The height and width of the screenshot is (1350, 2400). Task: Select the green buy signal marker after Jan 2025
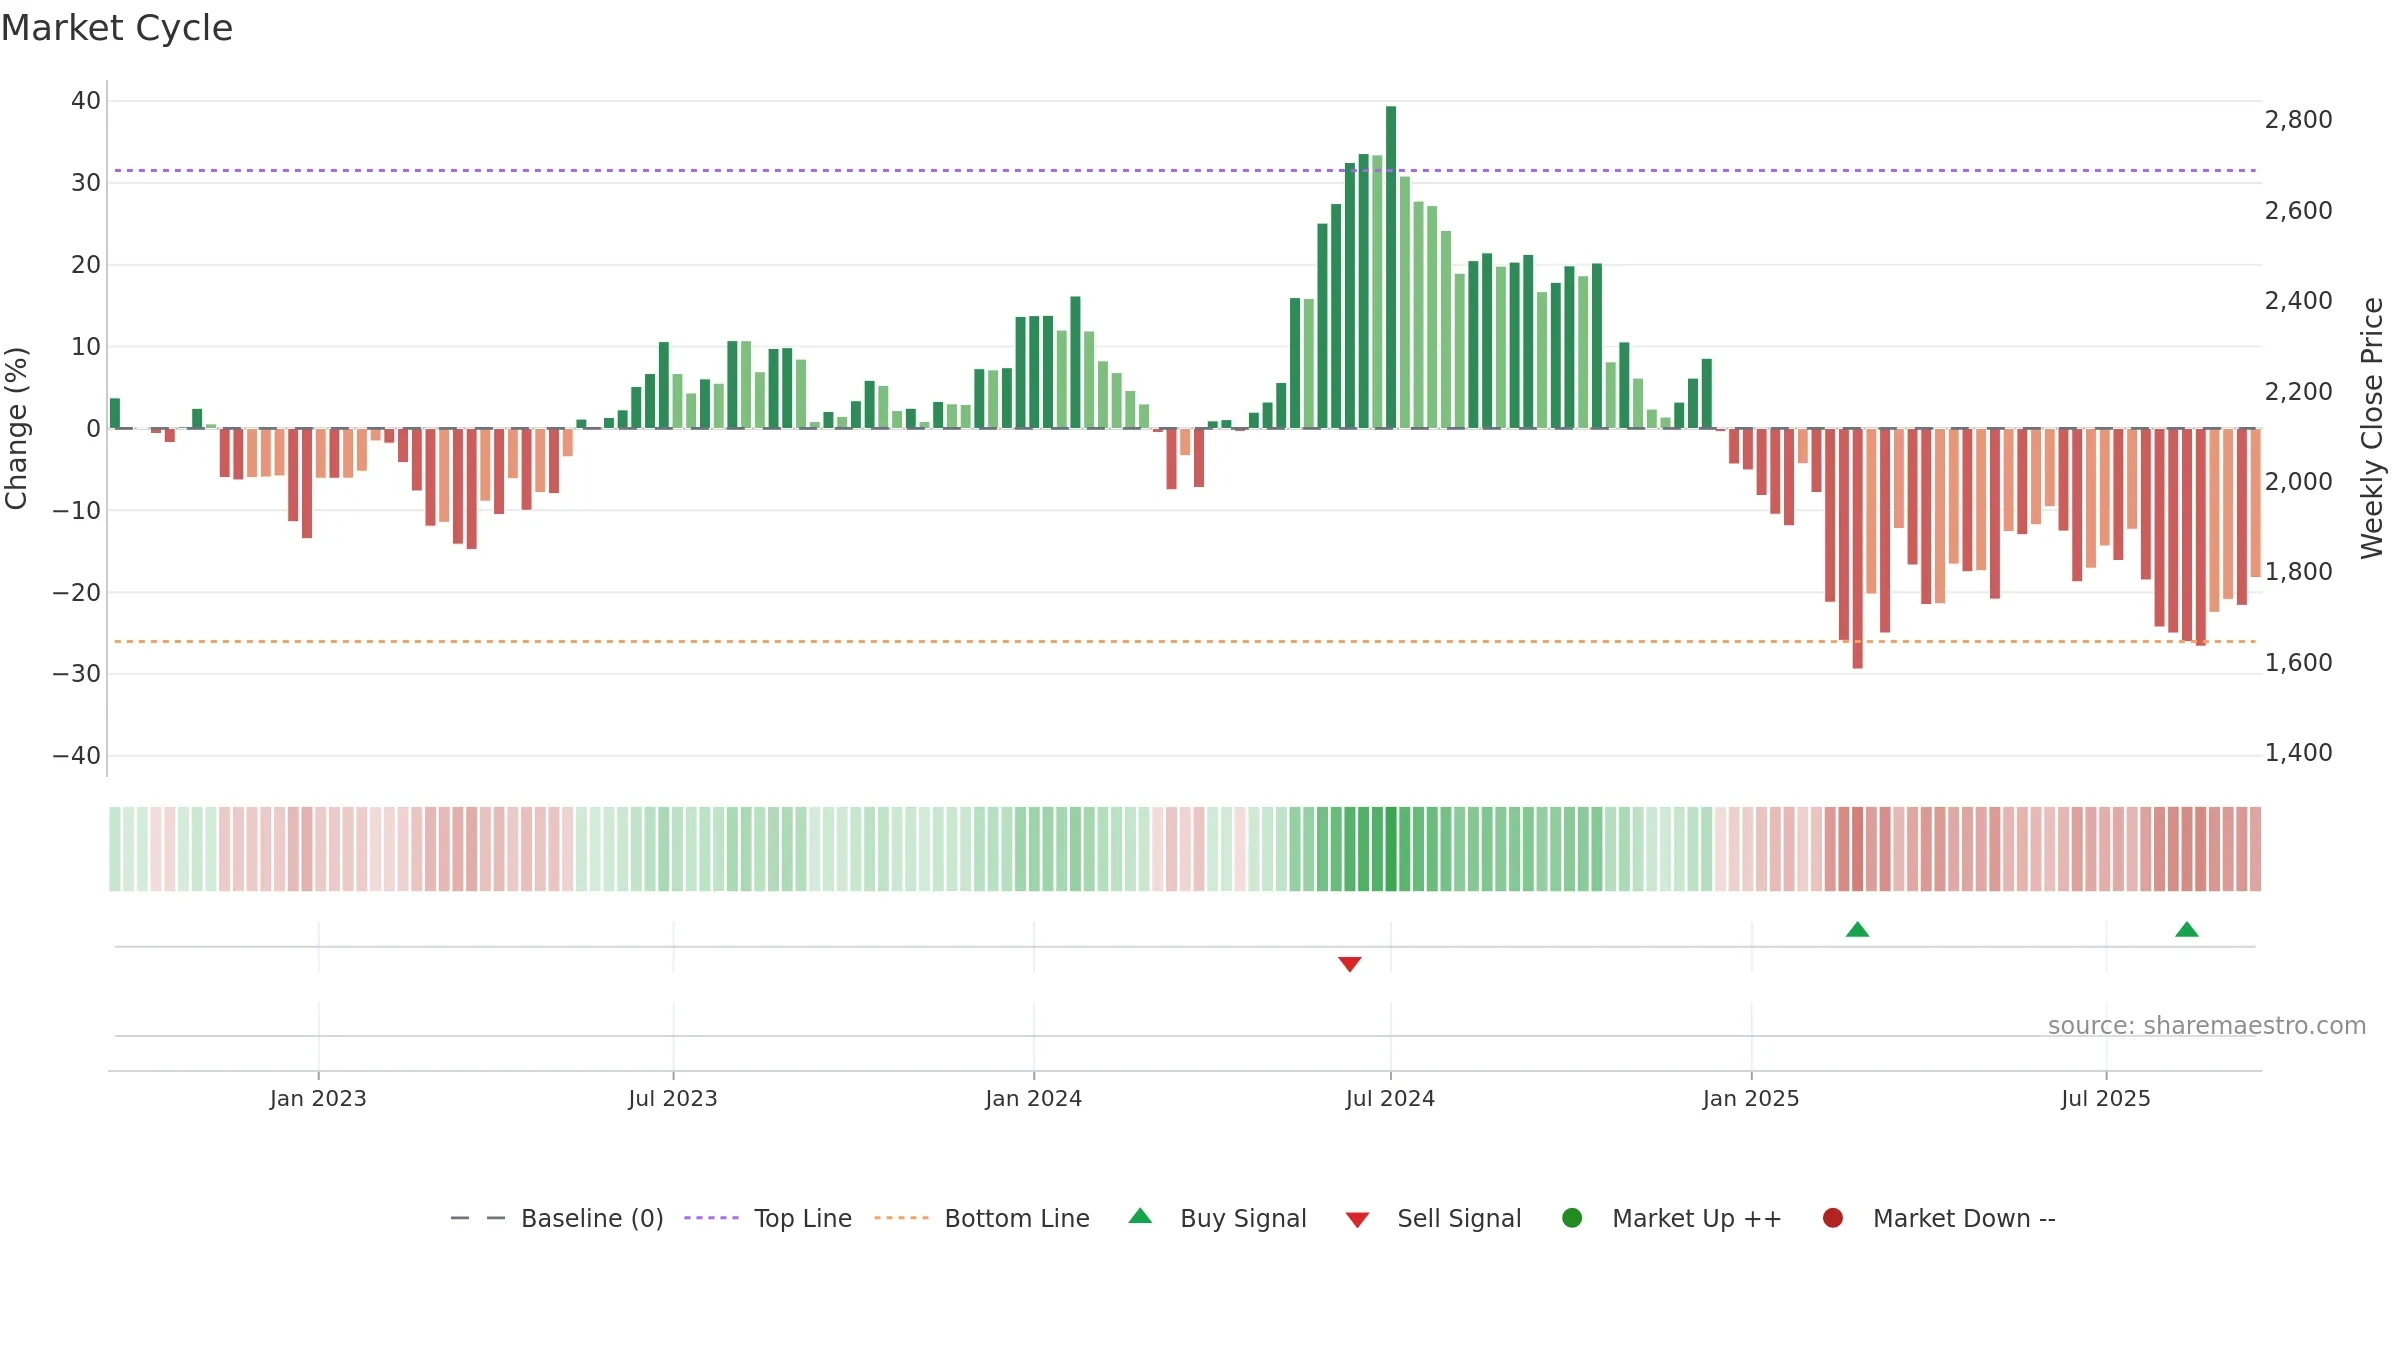[1857, 929]
